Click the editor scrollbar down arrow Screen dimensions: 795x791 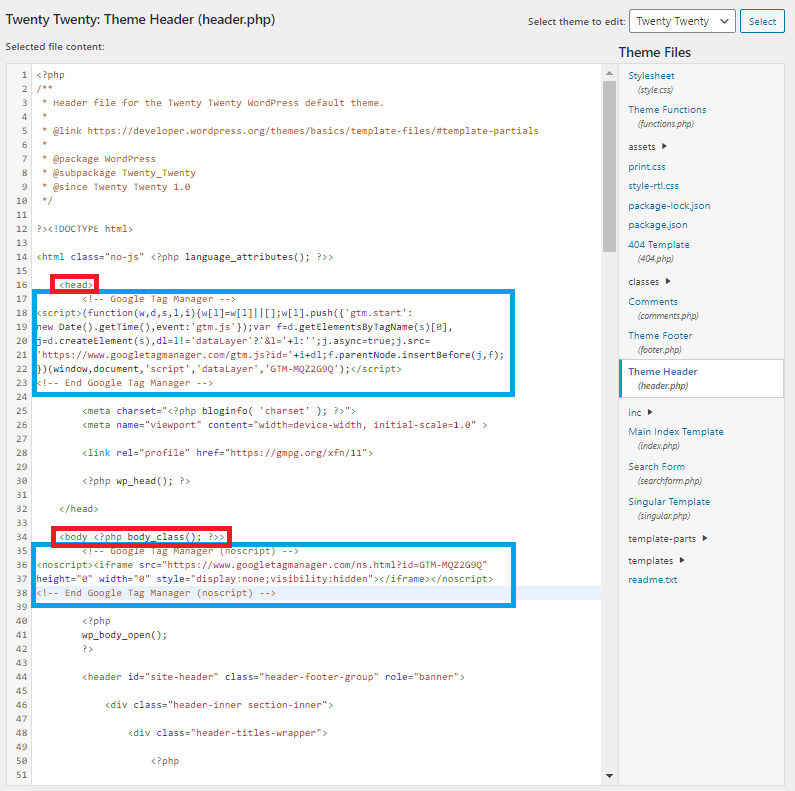[609, 776]
